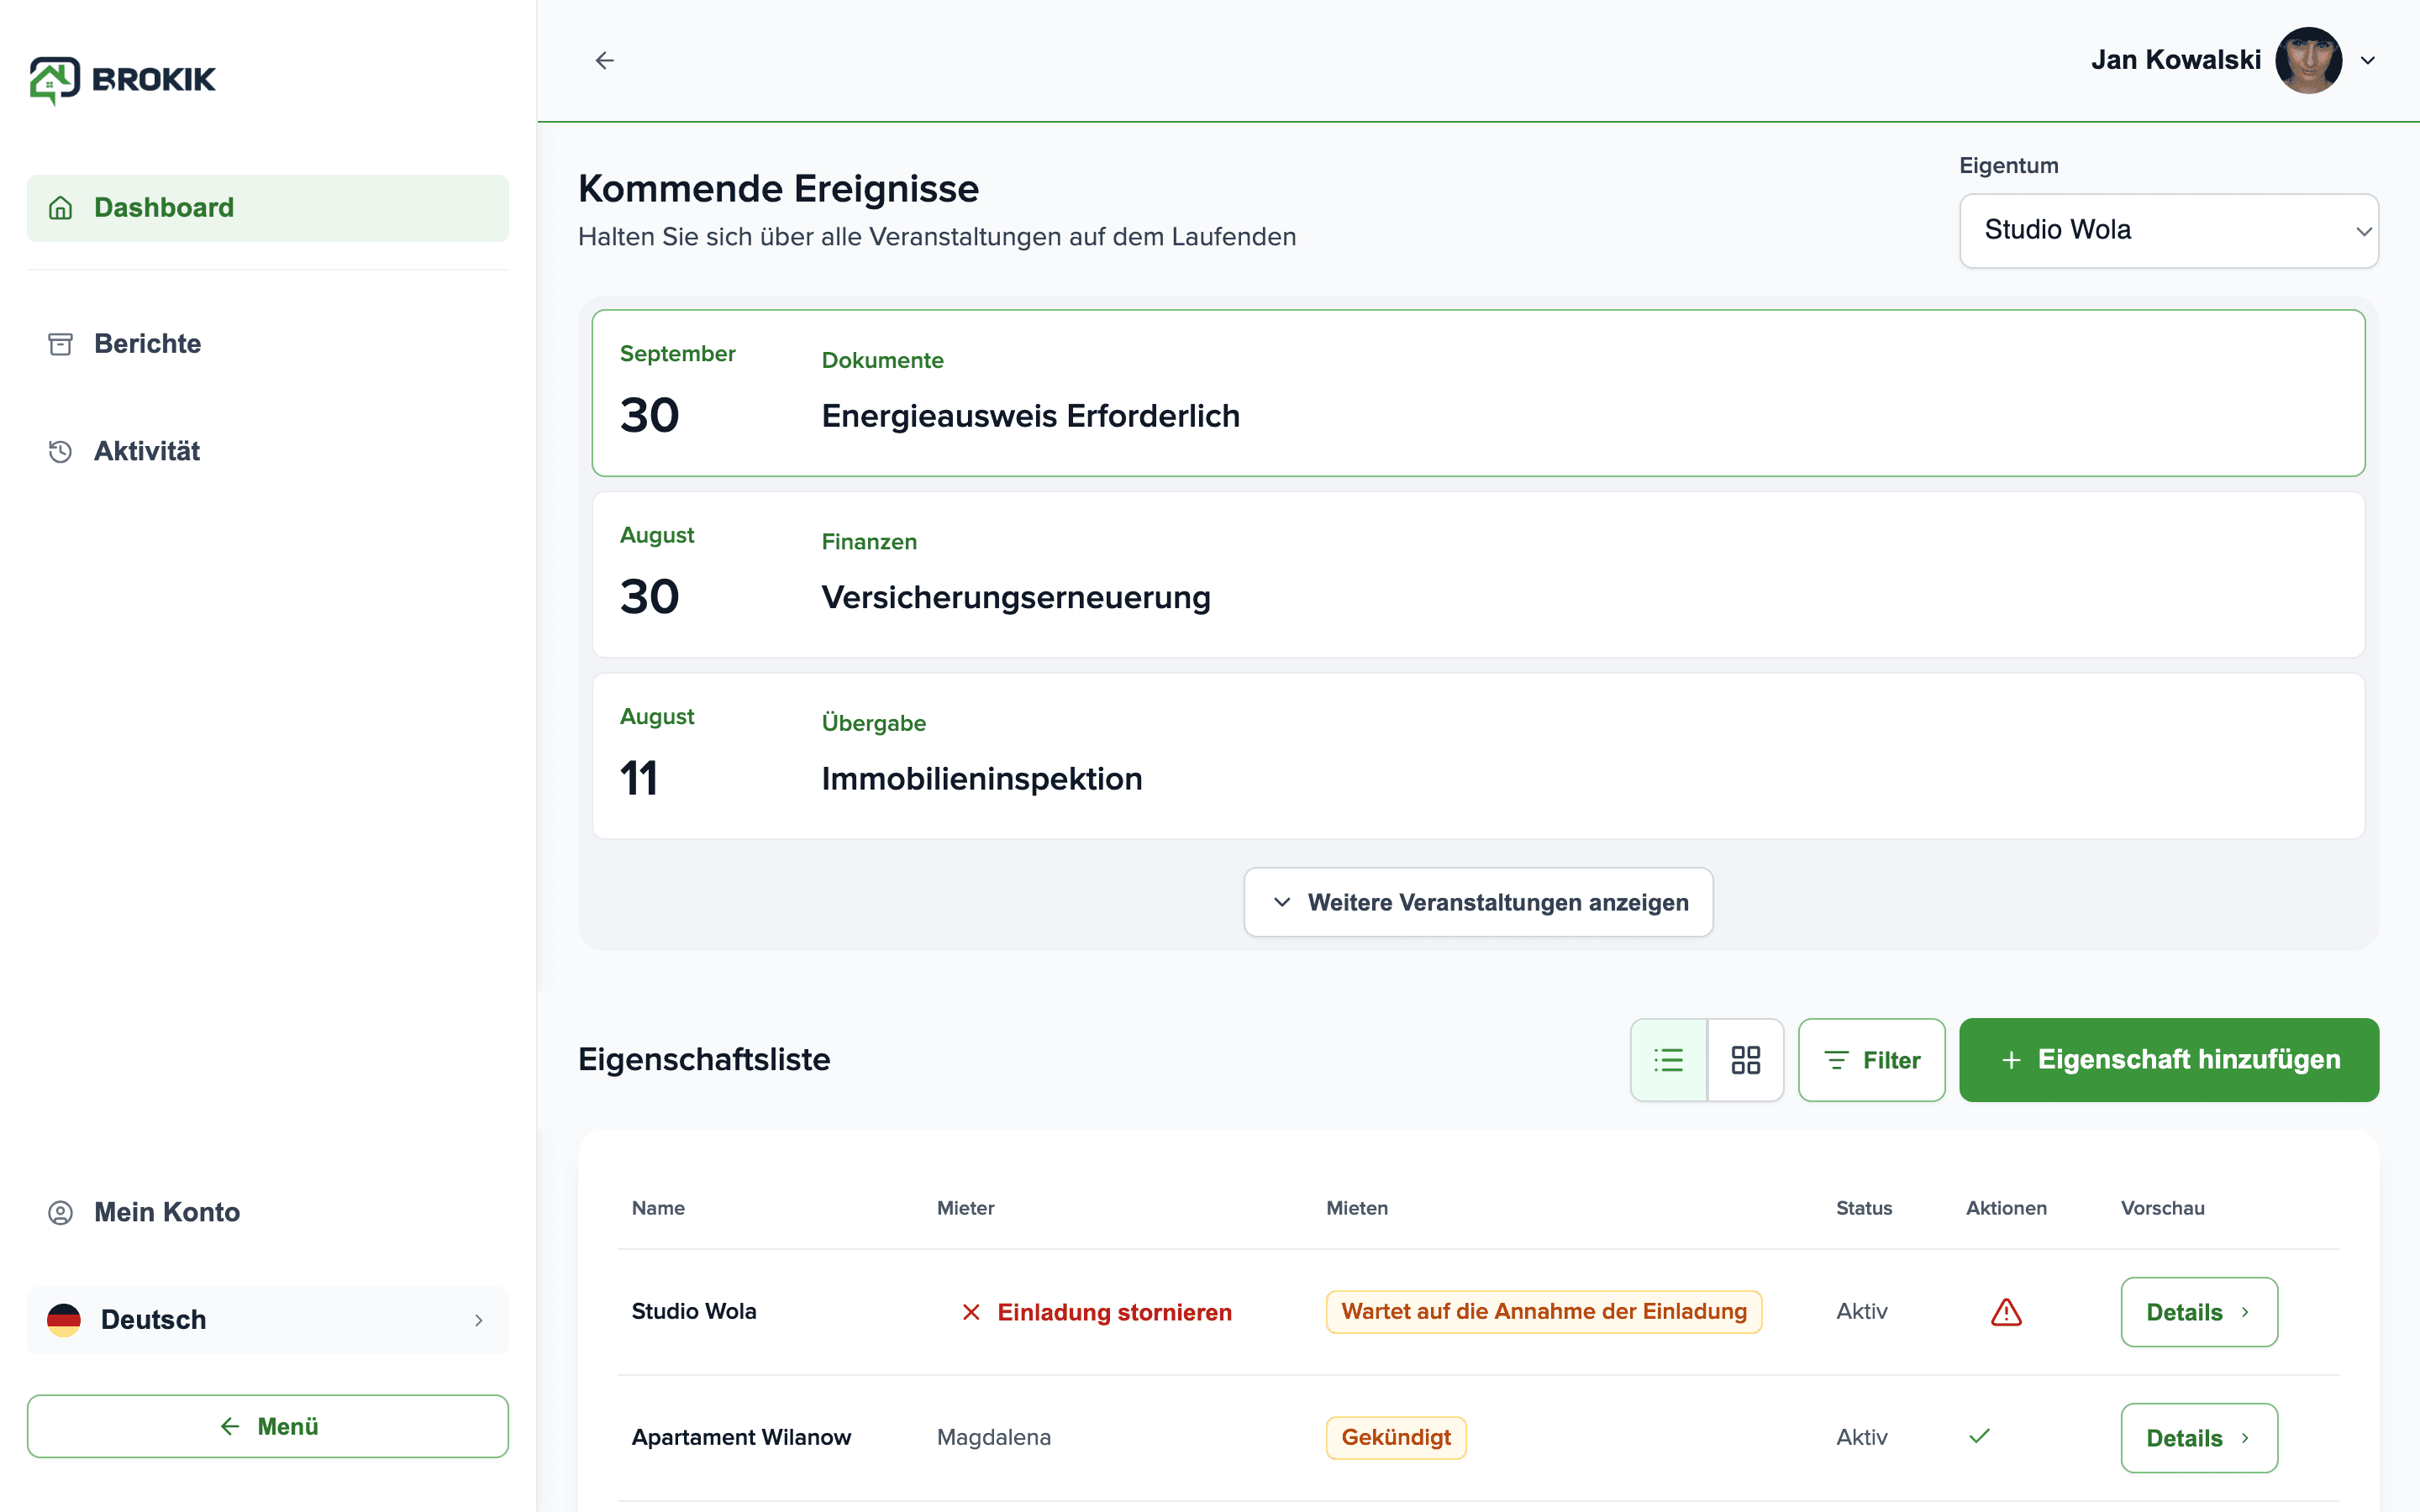Click the Kommende Ereignisse heading
Screen dimensions: 2420x1512
coord(778,188)
